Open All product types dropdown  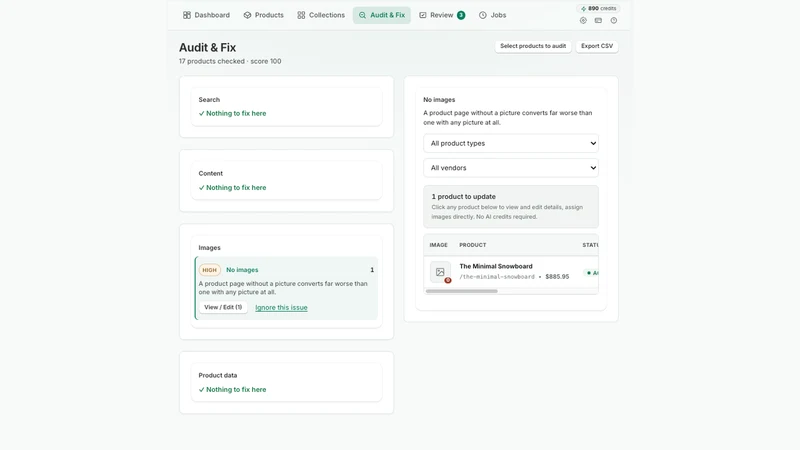click(511, 143)
